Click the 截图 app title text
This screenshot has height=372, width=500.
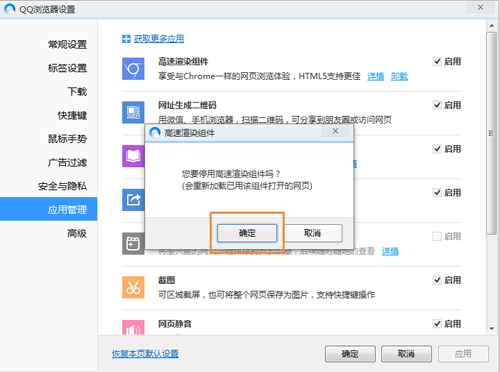tap(166, 280)
